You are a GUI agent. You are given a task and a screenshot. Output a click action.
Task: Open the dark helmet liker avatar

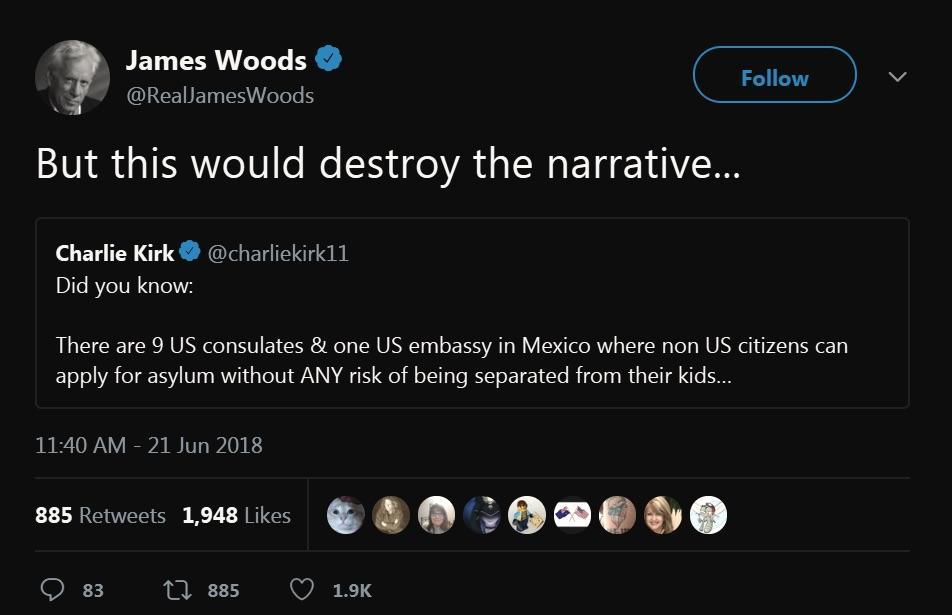(481, 515)
